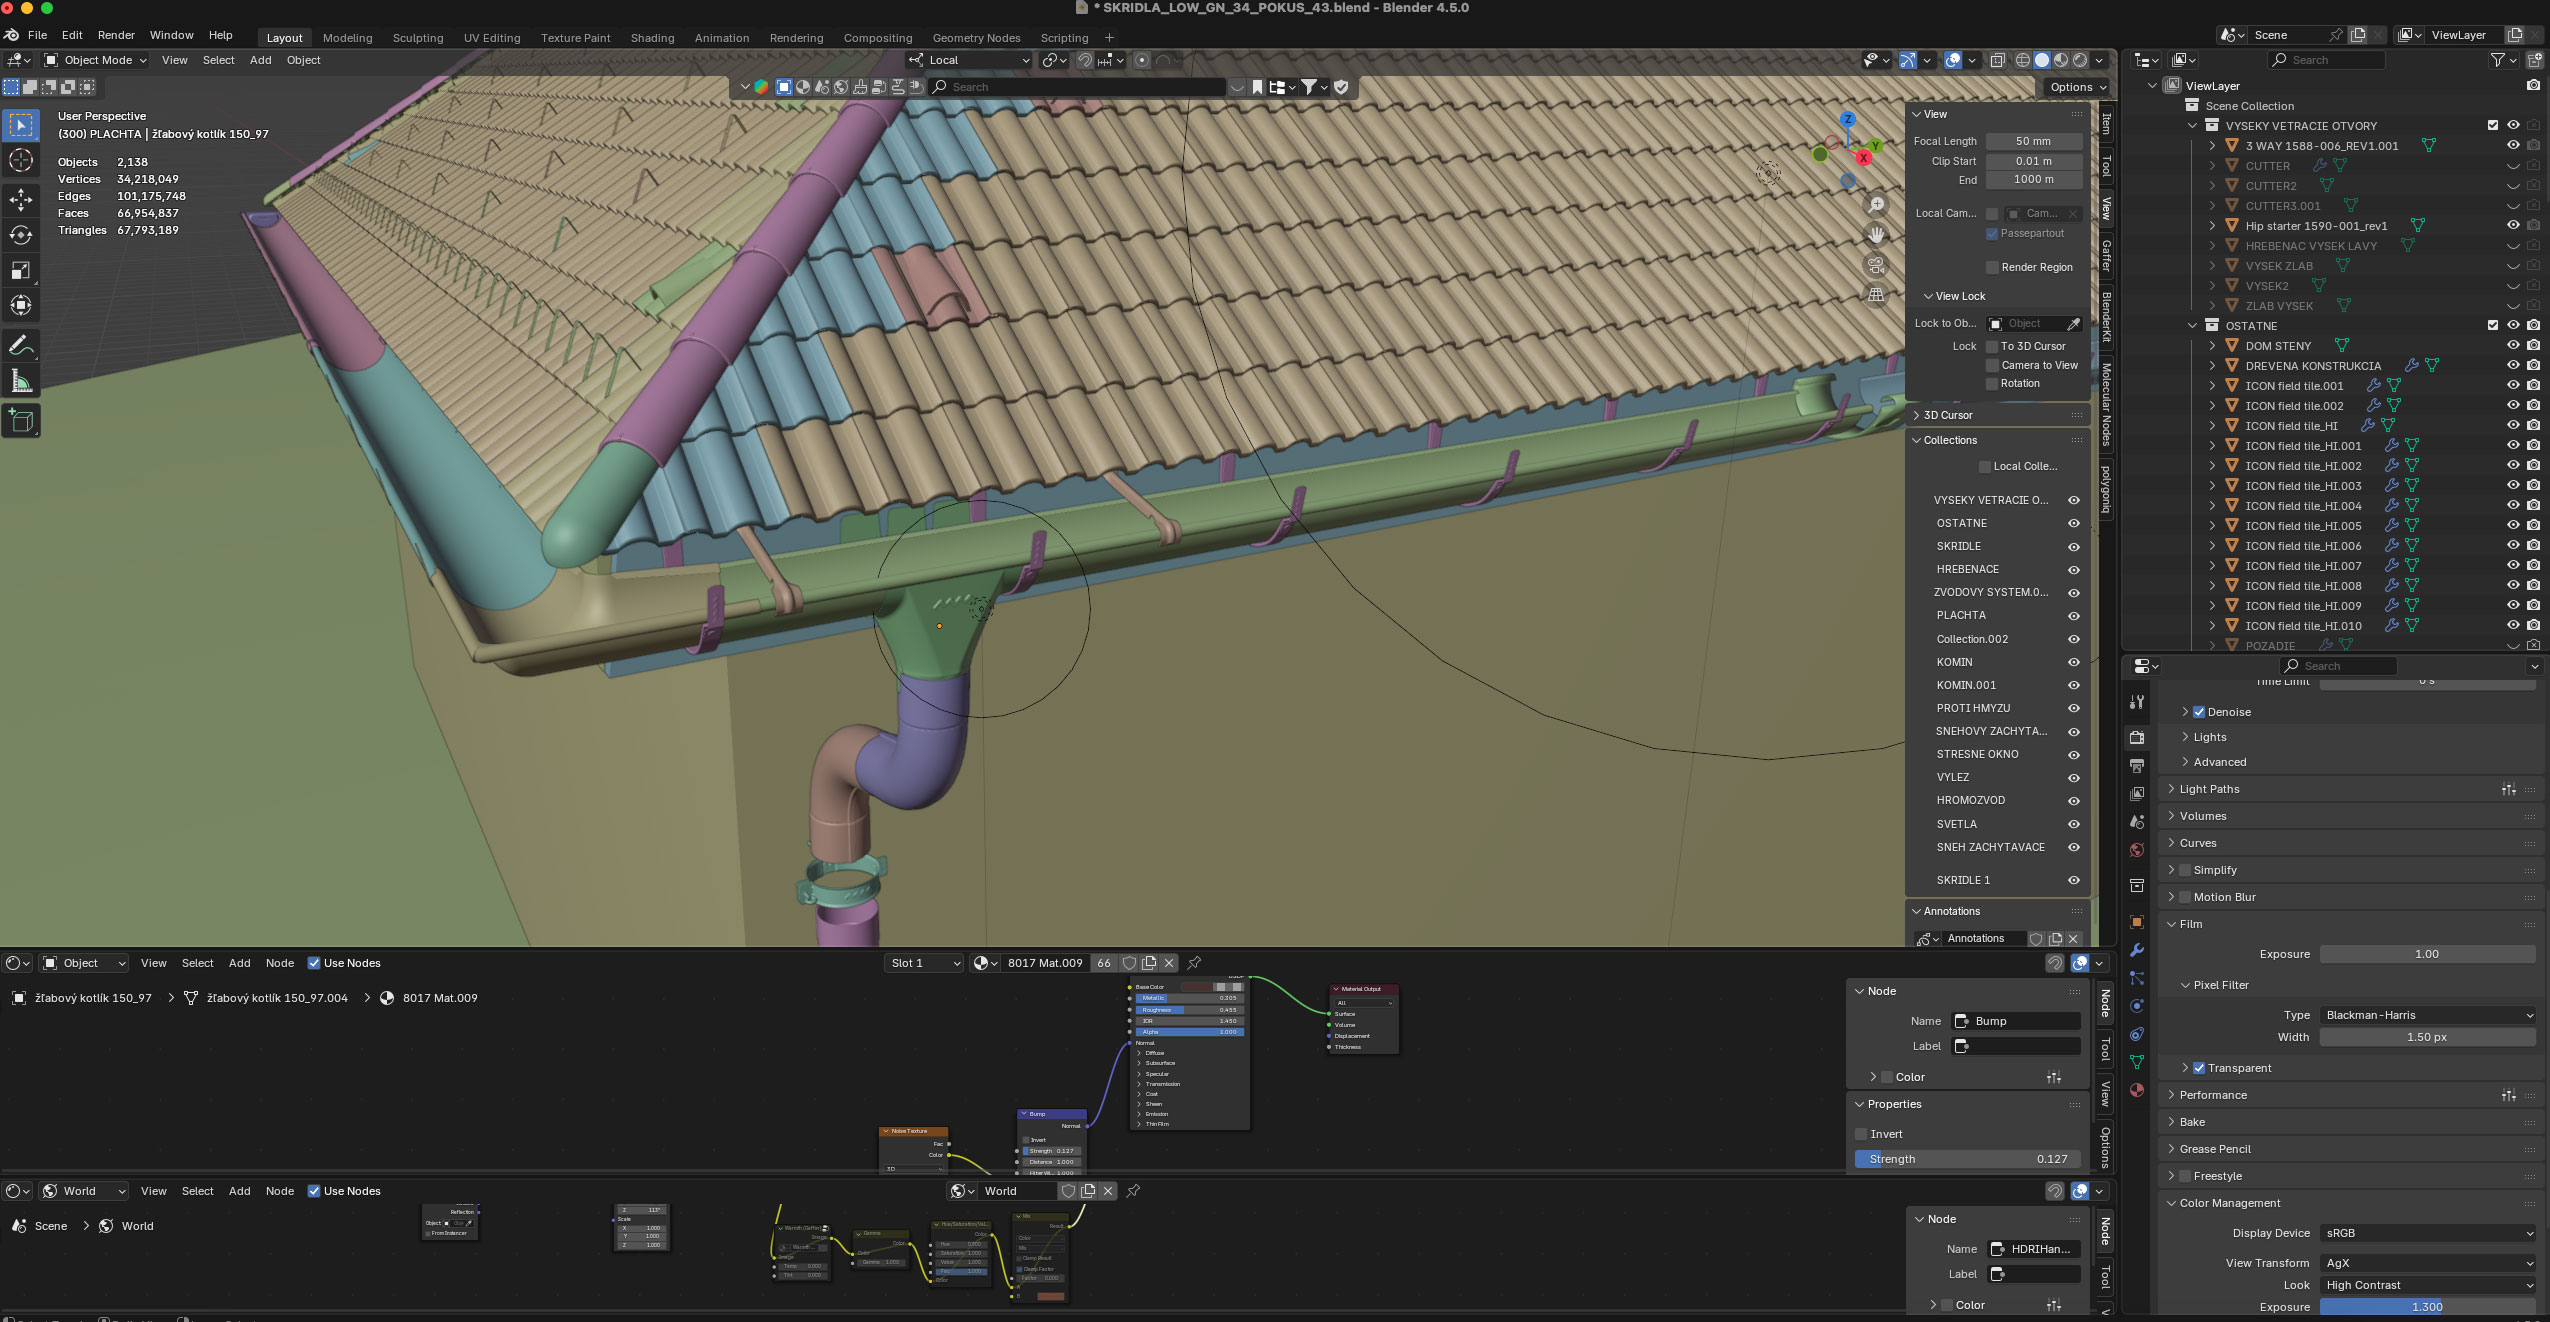Screen dimensions: 2550x1322
Task: Click the viewport Options button
Action: coord(2077,87)
